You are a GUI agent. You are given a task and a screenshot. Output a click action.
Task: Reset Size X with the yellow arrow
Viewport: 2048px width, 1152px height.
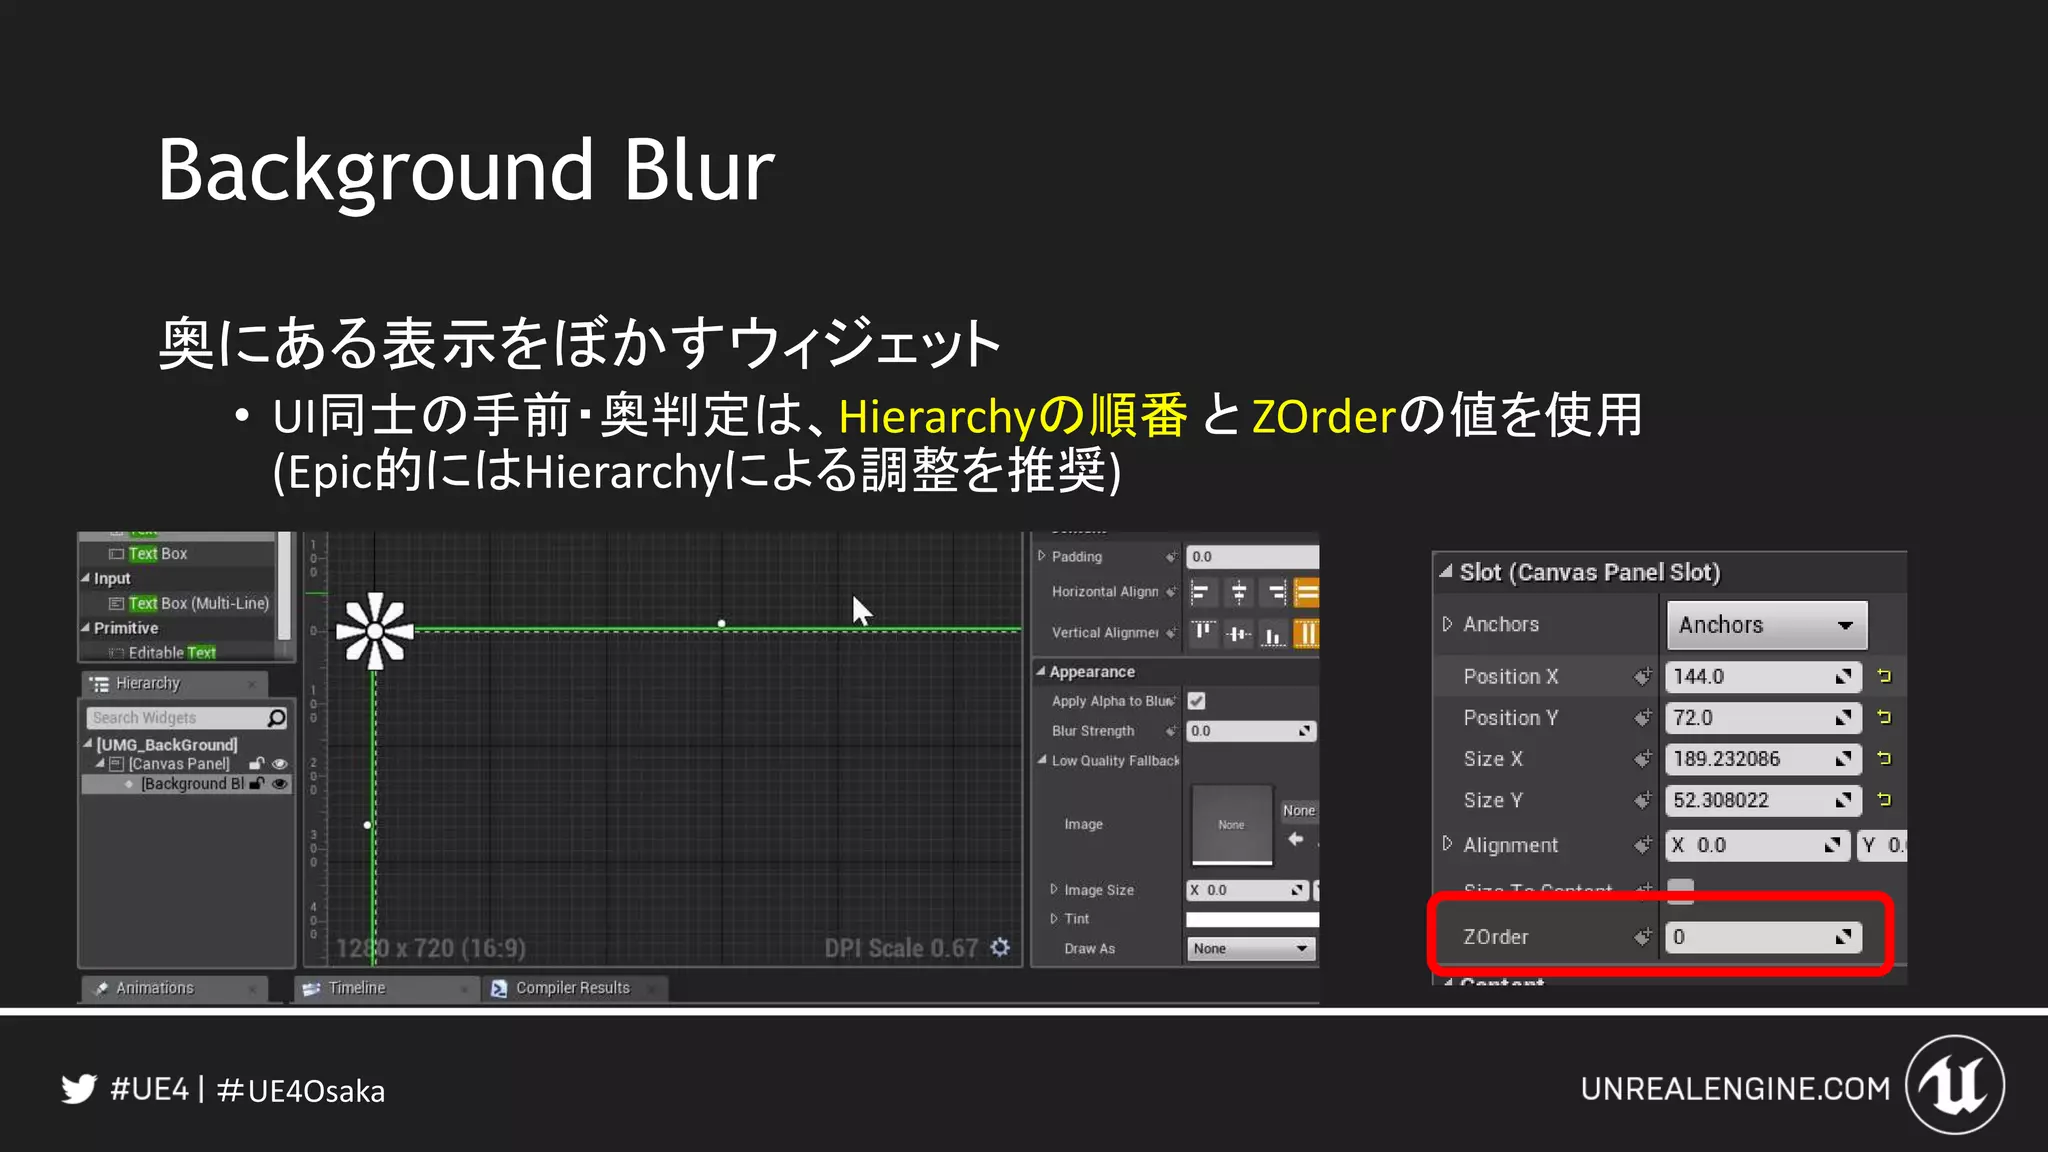(1884, 758)
